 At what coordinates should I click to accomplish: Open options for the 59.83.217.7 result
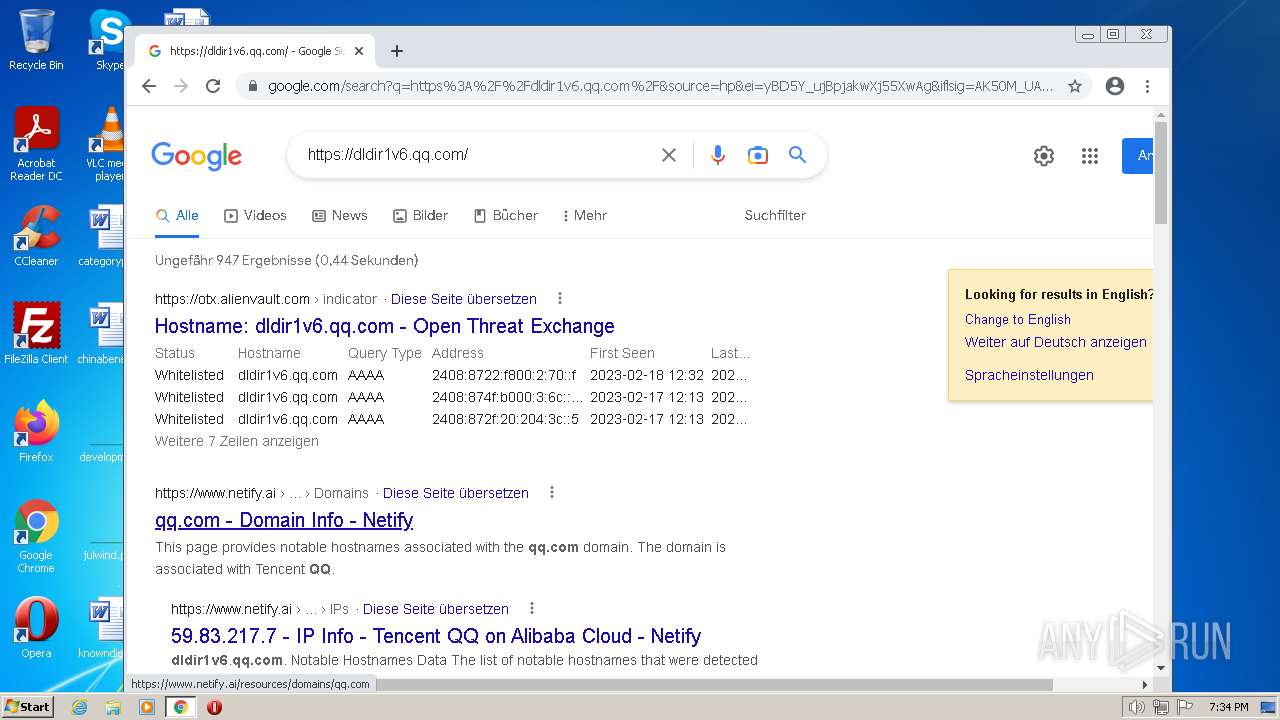click(532, 608)
